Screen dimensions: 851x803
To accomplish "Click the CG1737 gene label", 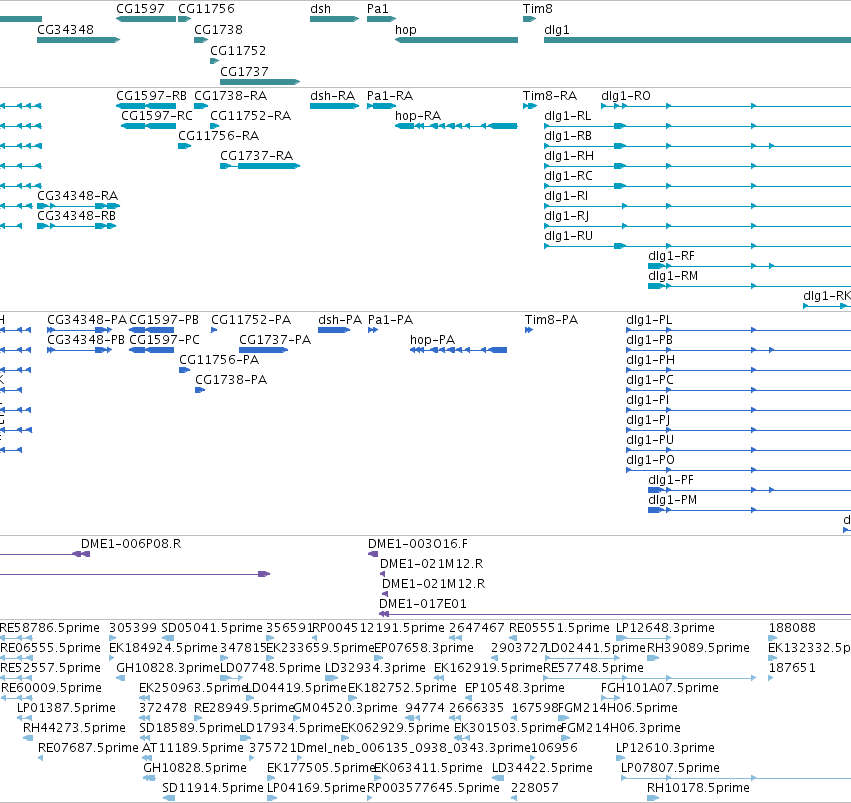I will point(244,72).
